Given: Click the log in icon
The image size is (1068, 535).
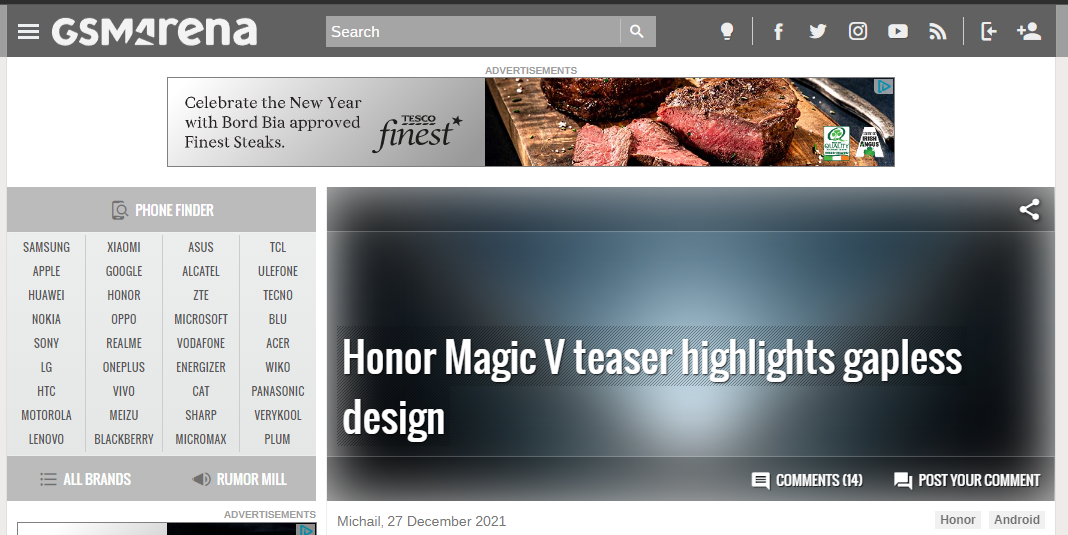Looking at the screenshot, I should point(988,31).
